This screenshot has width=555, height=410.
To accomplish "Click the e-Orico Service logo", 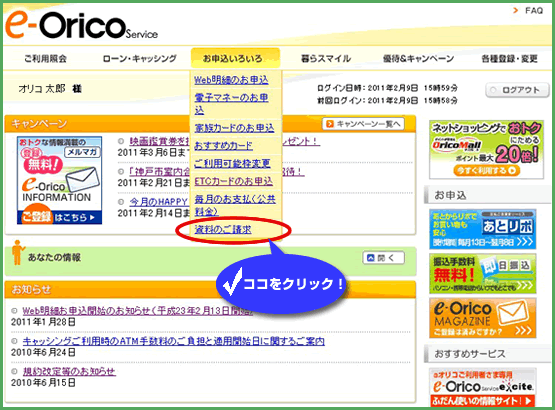I will point(81,25).
